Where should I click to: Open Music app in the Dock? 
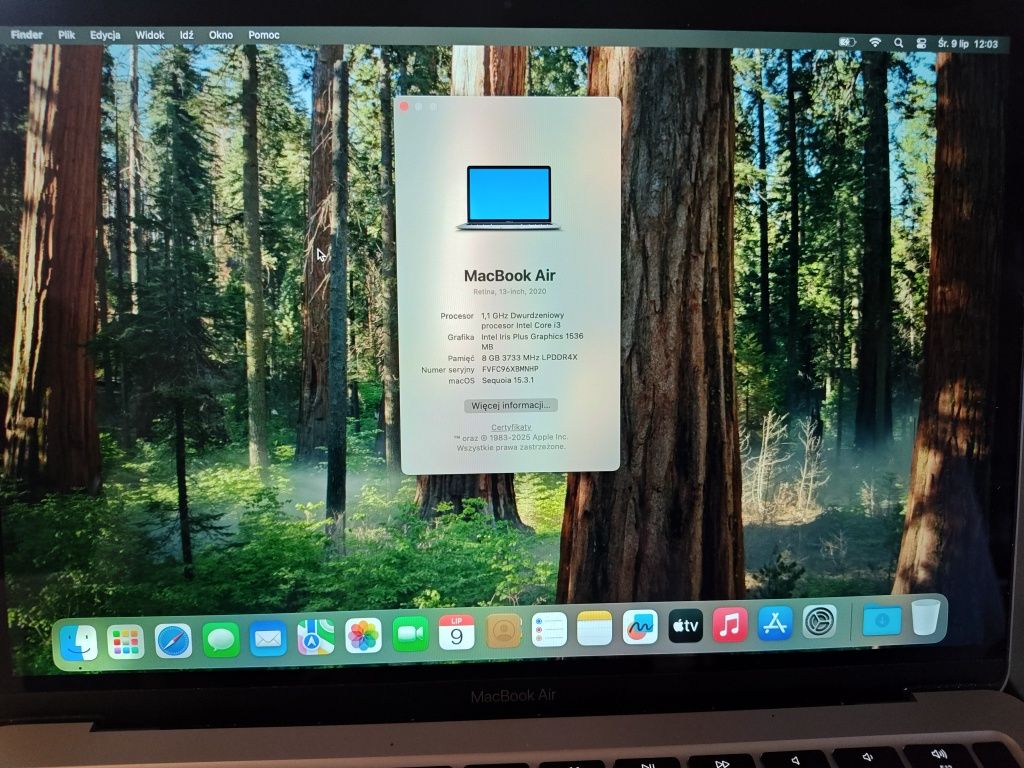pyautogui.click(x=730, y=624)
